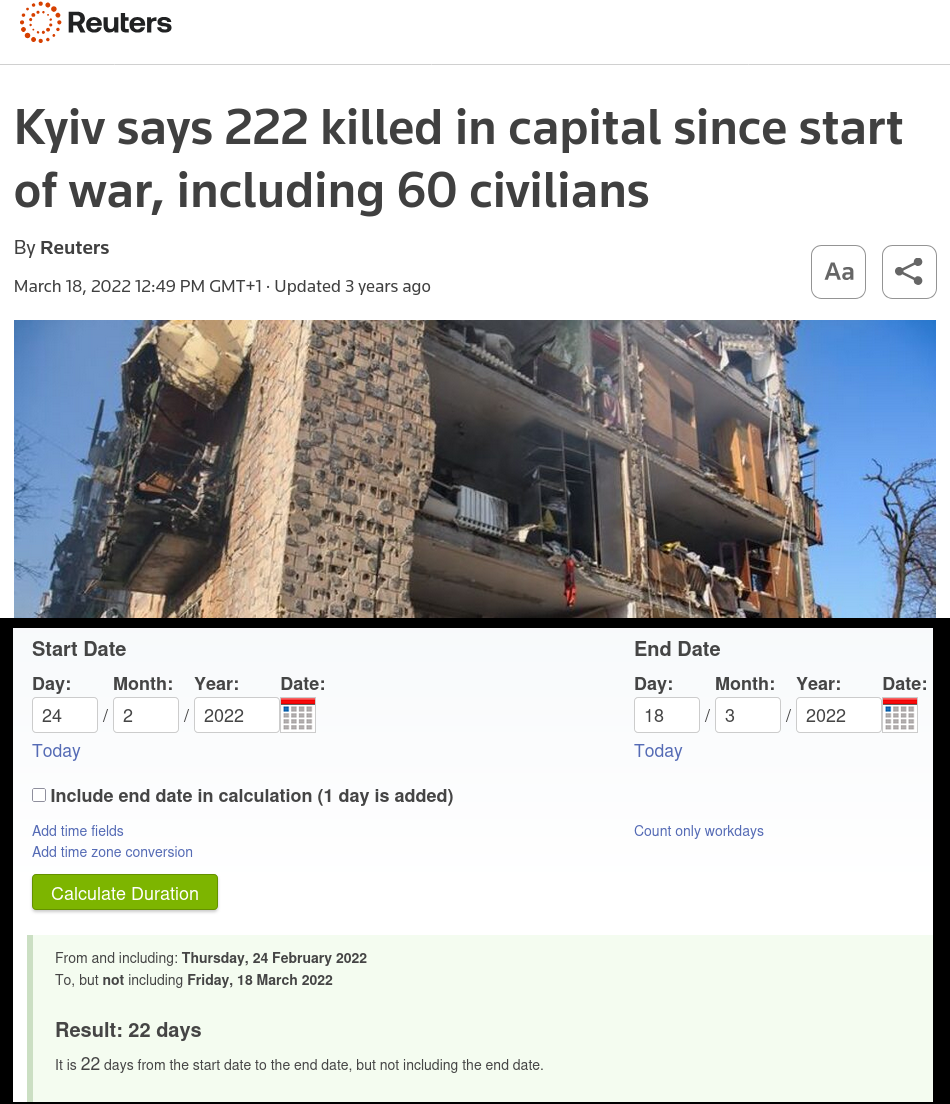950x1104 pixels.
Task: Open the Start Date calendar picker icon
Action: [298, 715]
